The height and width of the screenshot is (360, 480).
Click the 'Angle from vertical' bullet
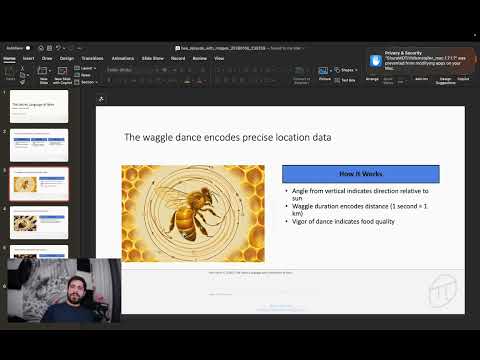point(360,194)
